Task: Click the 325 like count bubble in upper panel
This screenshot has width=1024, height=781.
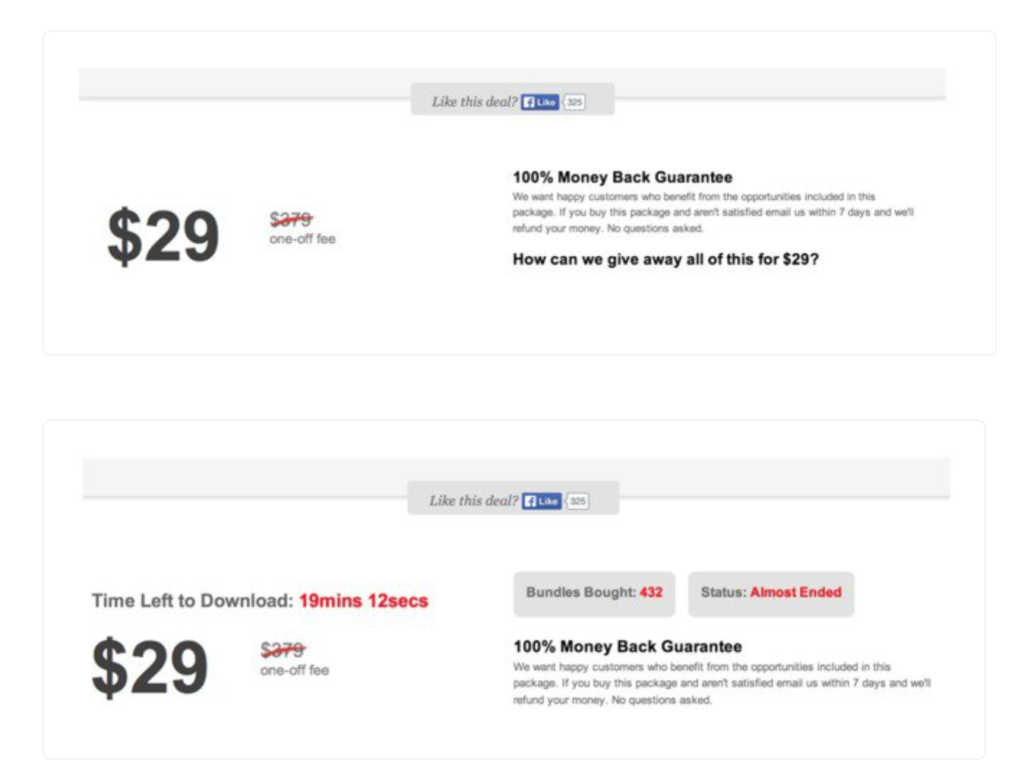Action: (574, 103)
